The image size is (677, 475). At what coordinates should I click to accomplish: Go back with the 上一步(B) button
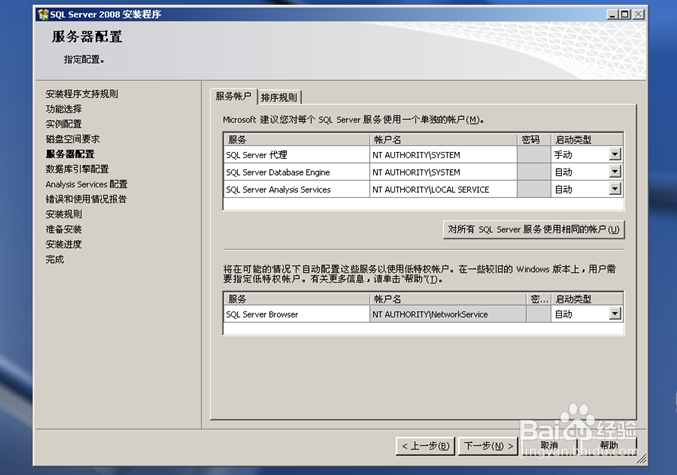425,446
